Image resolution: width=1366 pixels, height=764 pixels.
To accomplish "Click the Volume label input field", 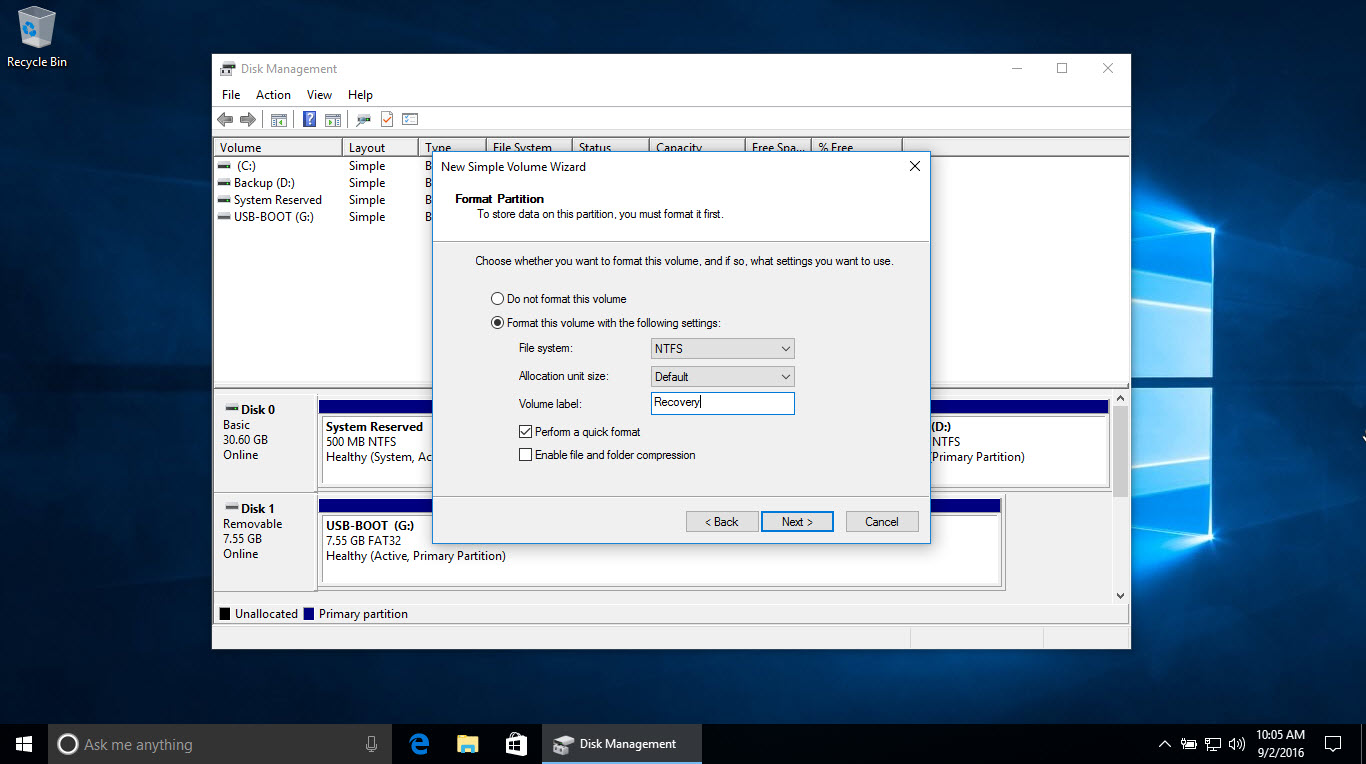I will (x=722, y=403).
